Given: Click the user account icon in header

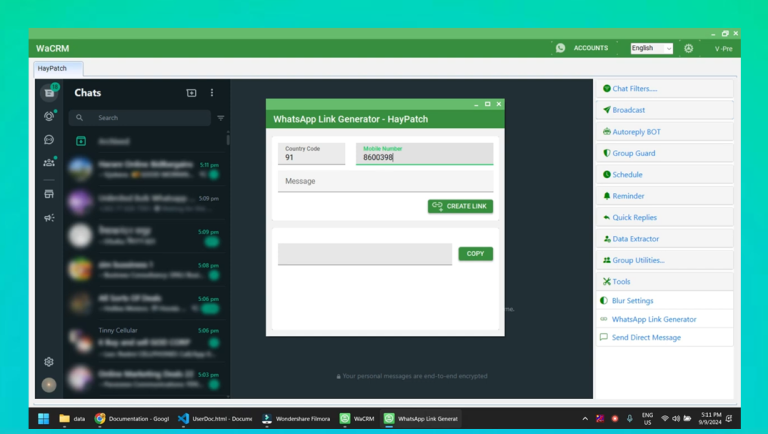Looking at the screenshot, I should (x=688, y=48).
